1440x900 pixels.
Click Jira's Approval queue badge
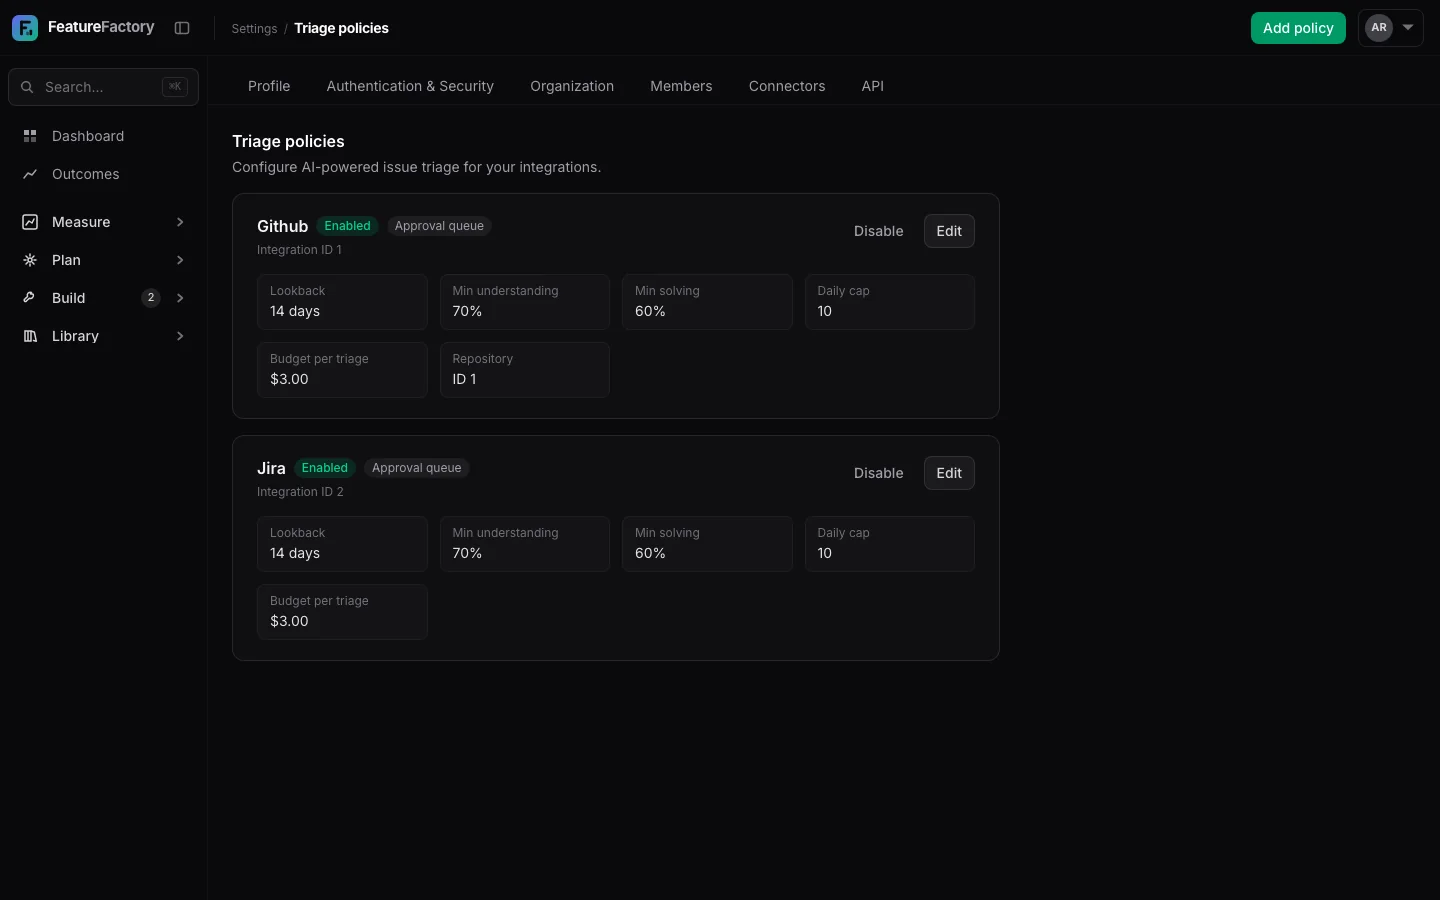(416, 468)
